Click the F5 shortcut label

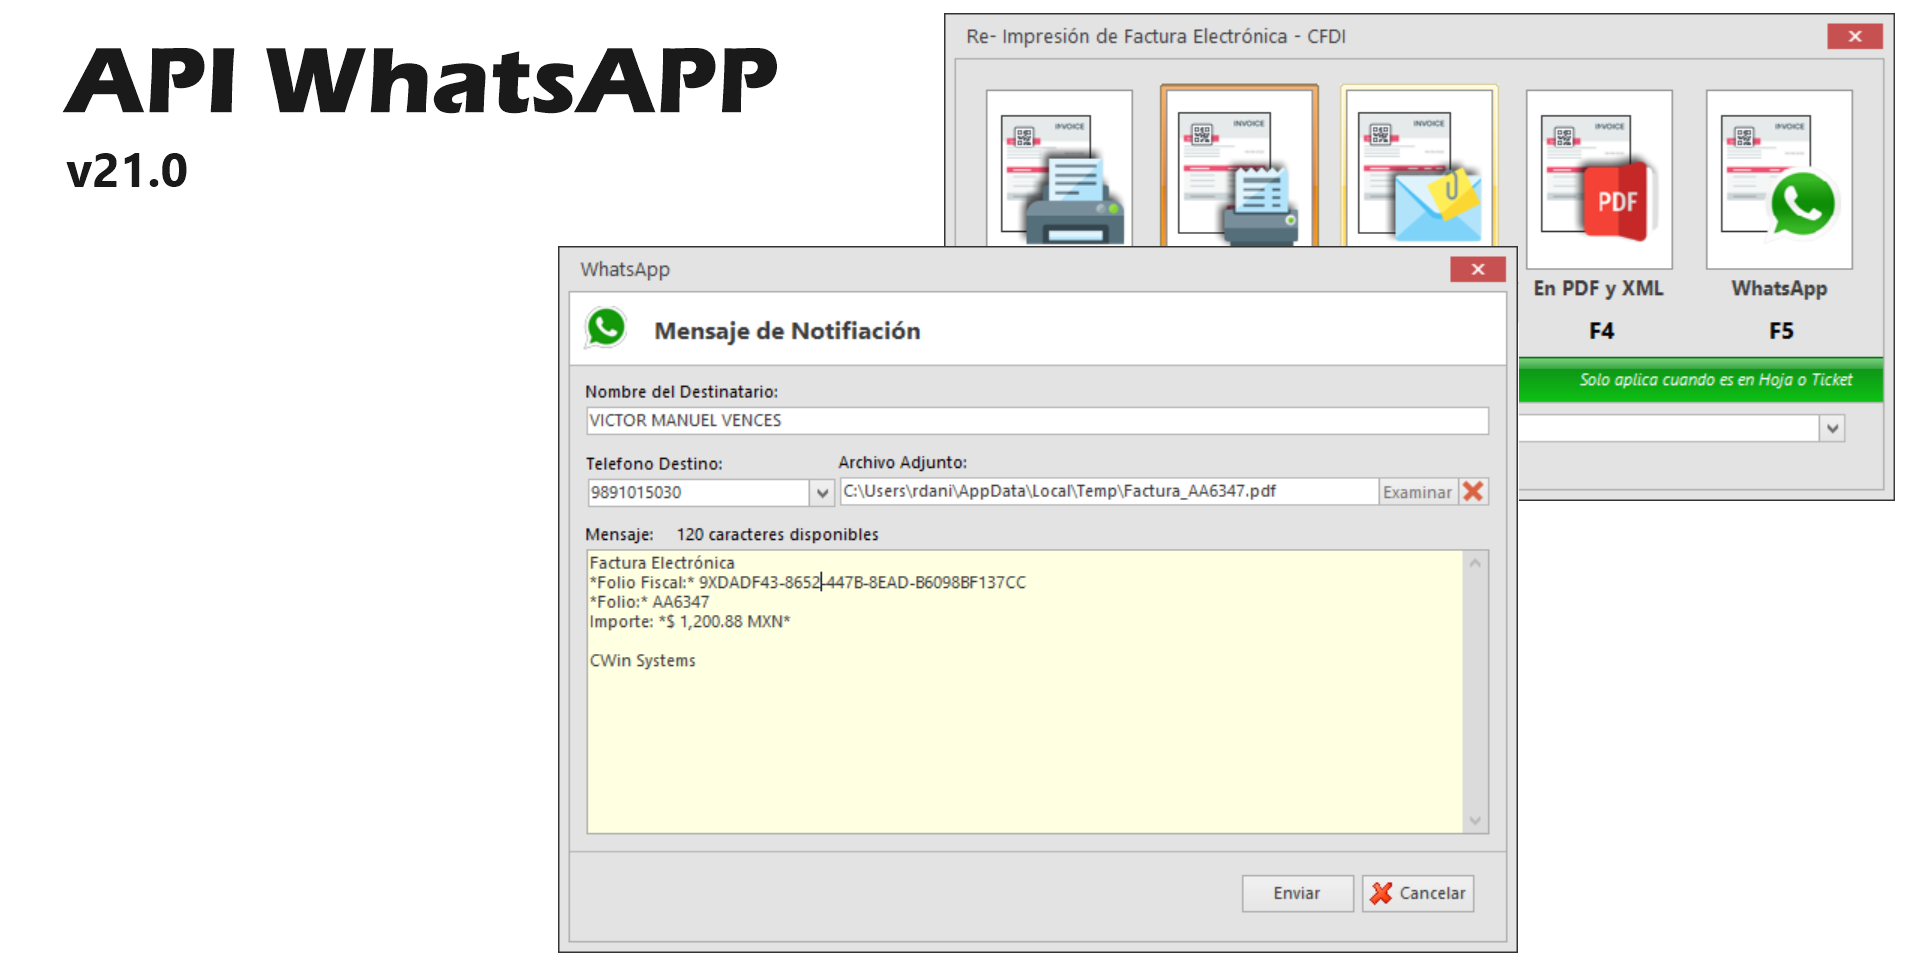click(1781, 331)
